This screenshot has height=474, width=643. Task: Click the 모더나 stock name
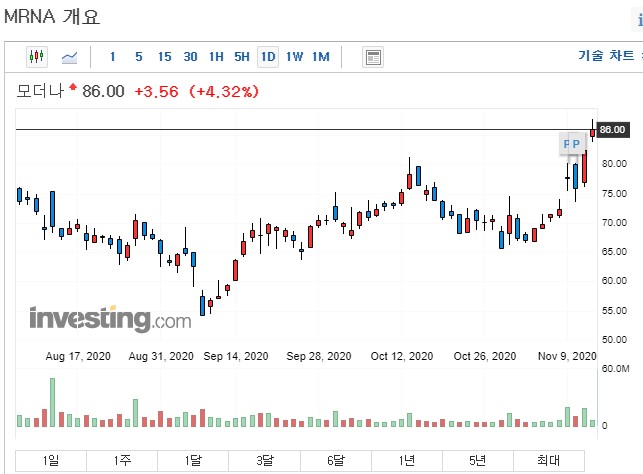pyautogui.click(x=40, y=91)
